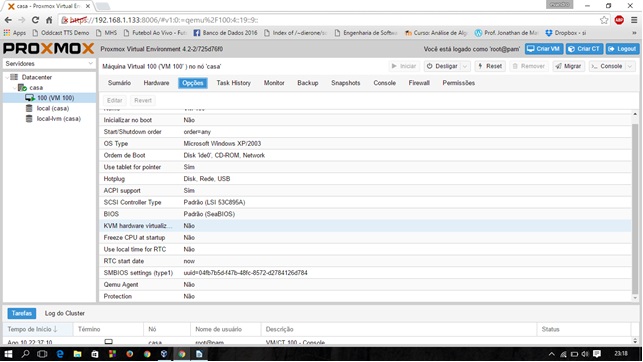Open the Backup tab
The image size is (643, 362).
coord(308,83)
